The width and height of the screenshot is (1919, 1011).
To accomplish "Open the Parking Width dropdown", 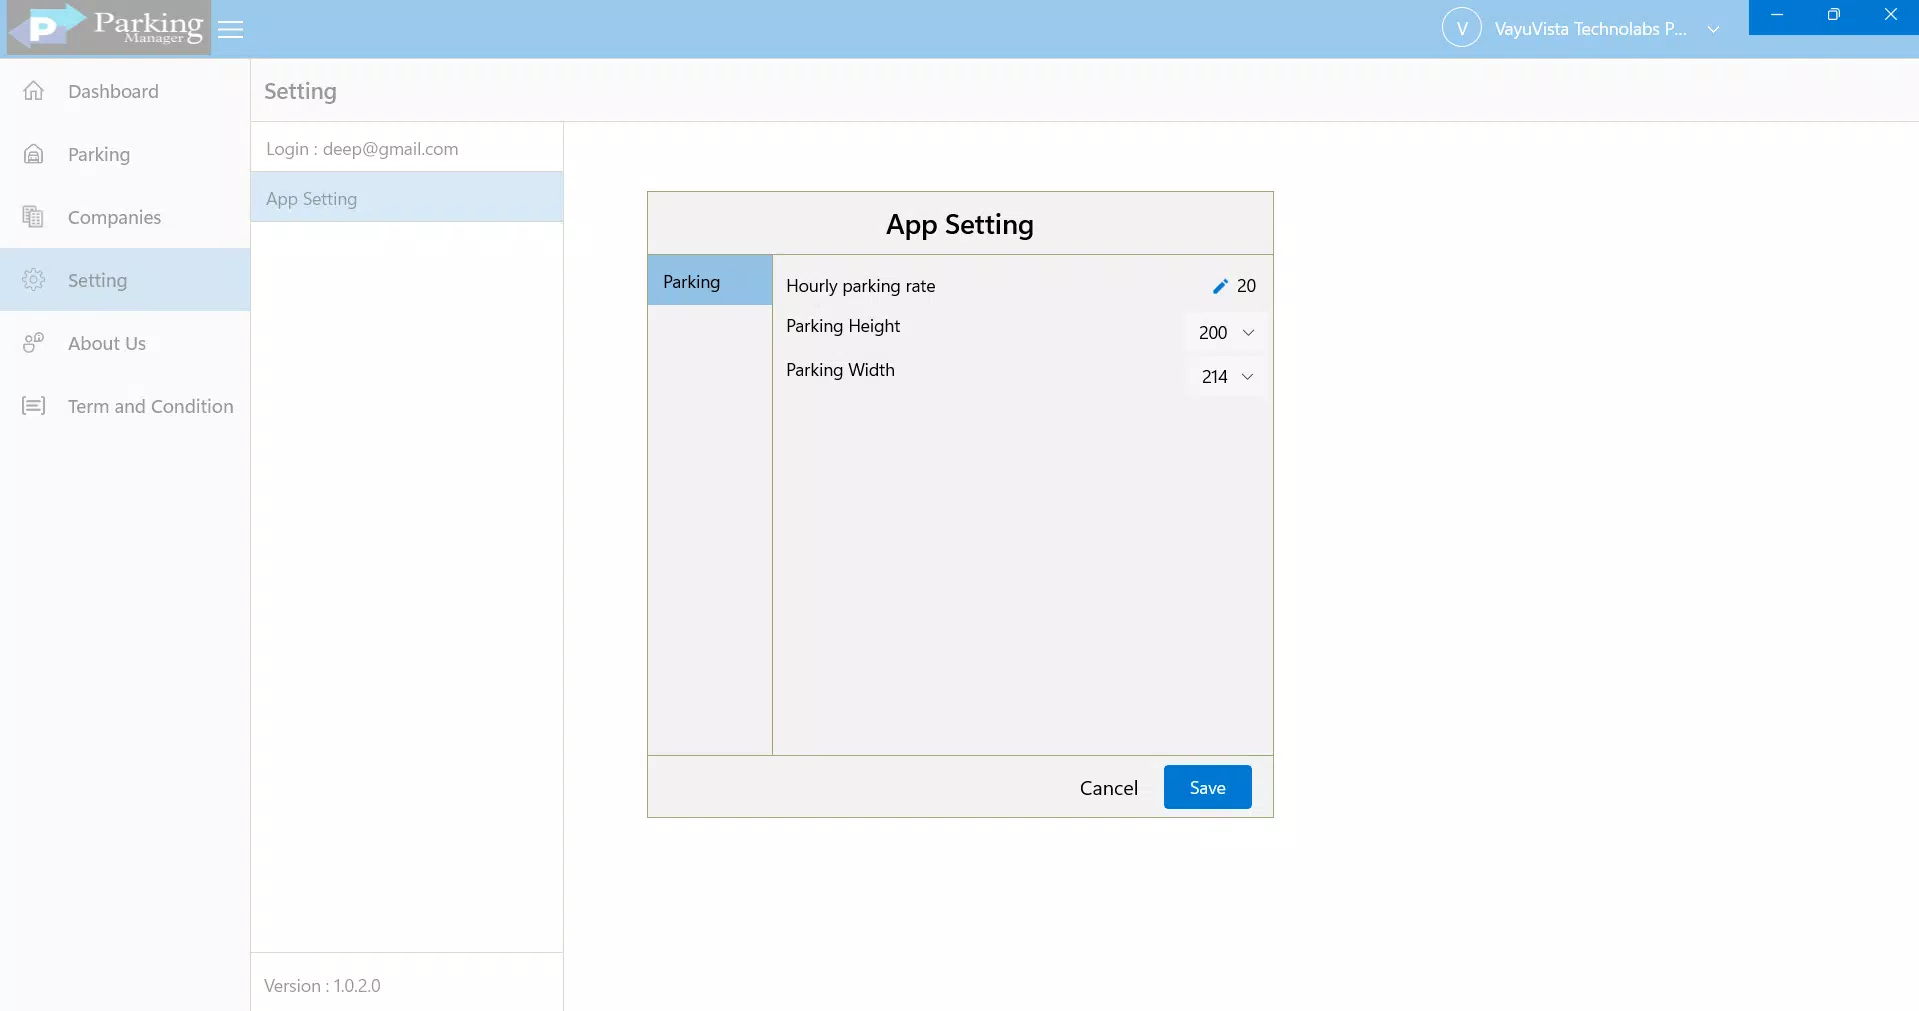I will click(x=1226, y=377).
